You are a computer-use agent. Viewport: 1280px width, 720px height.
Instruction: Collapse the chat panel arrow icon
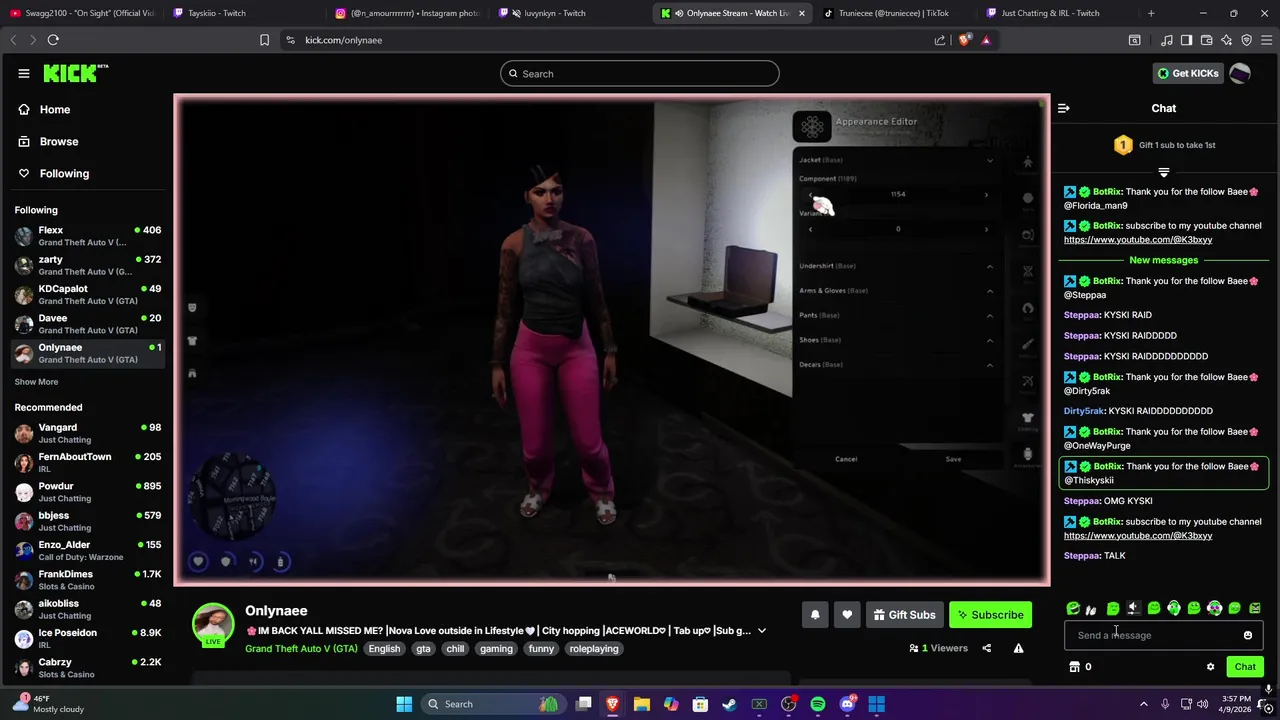pyautogui.click(x=1064, y=108)
